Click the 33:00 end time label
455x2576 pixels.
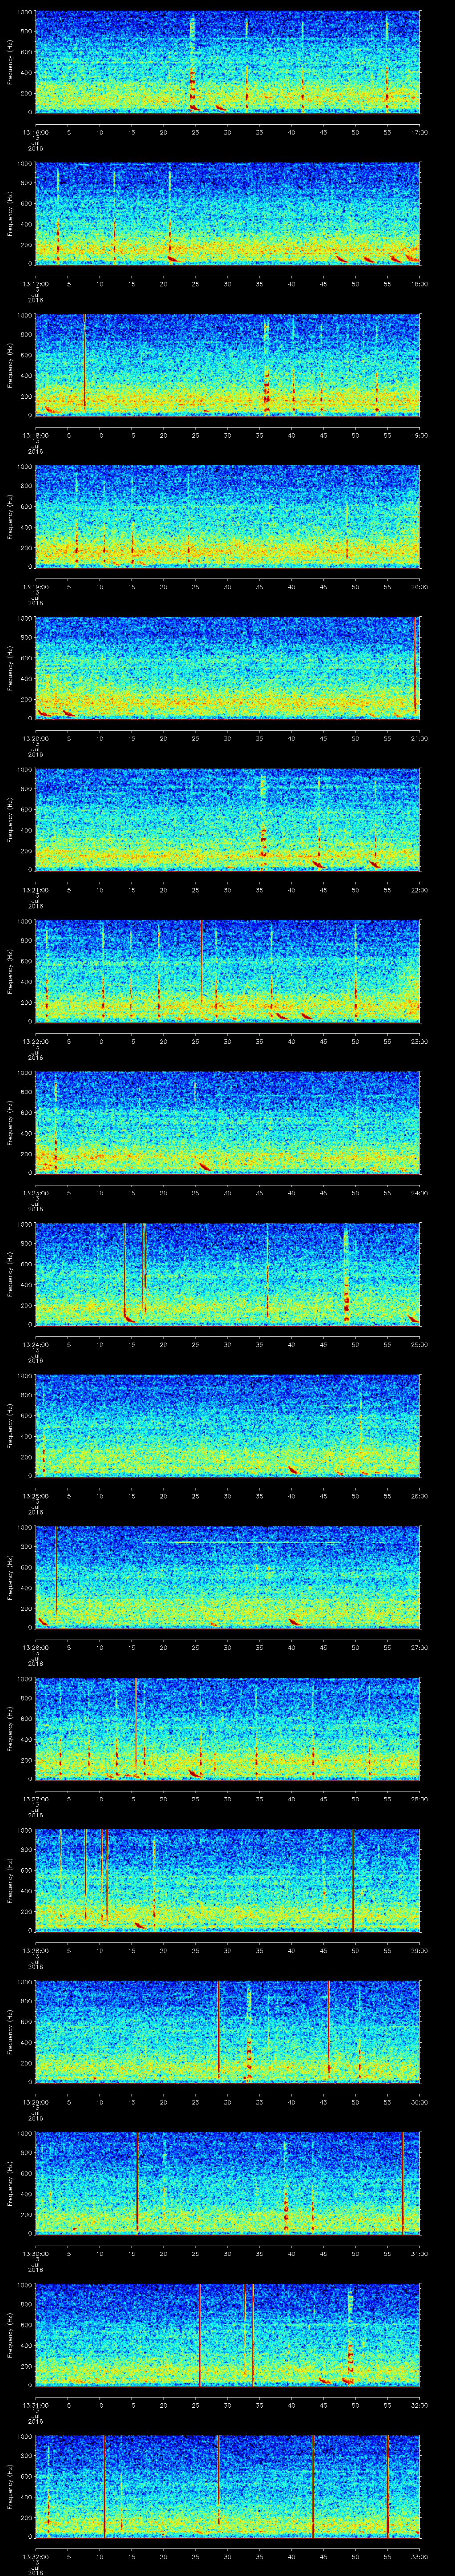(x=419, y=2556)
